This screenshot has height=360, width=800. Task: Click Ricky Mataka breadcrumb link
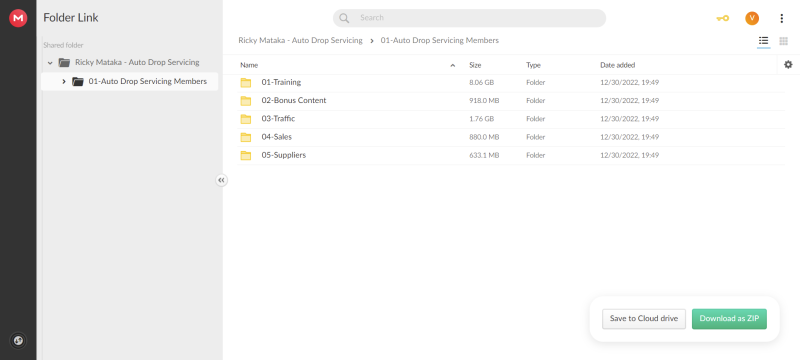pos(300,40)
